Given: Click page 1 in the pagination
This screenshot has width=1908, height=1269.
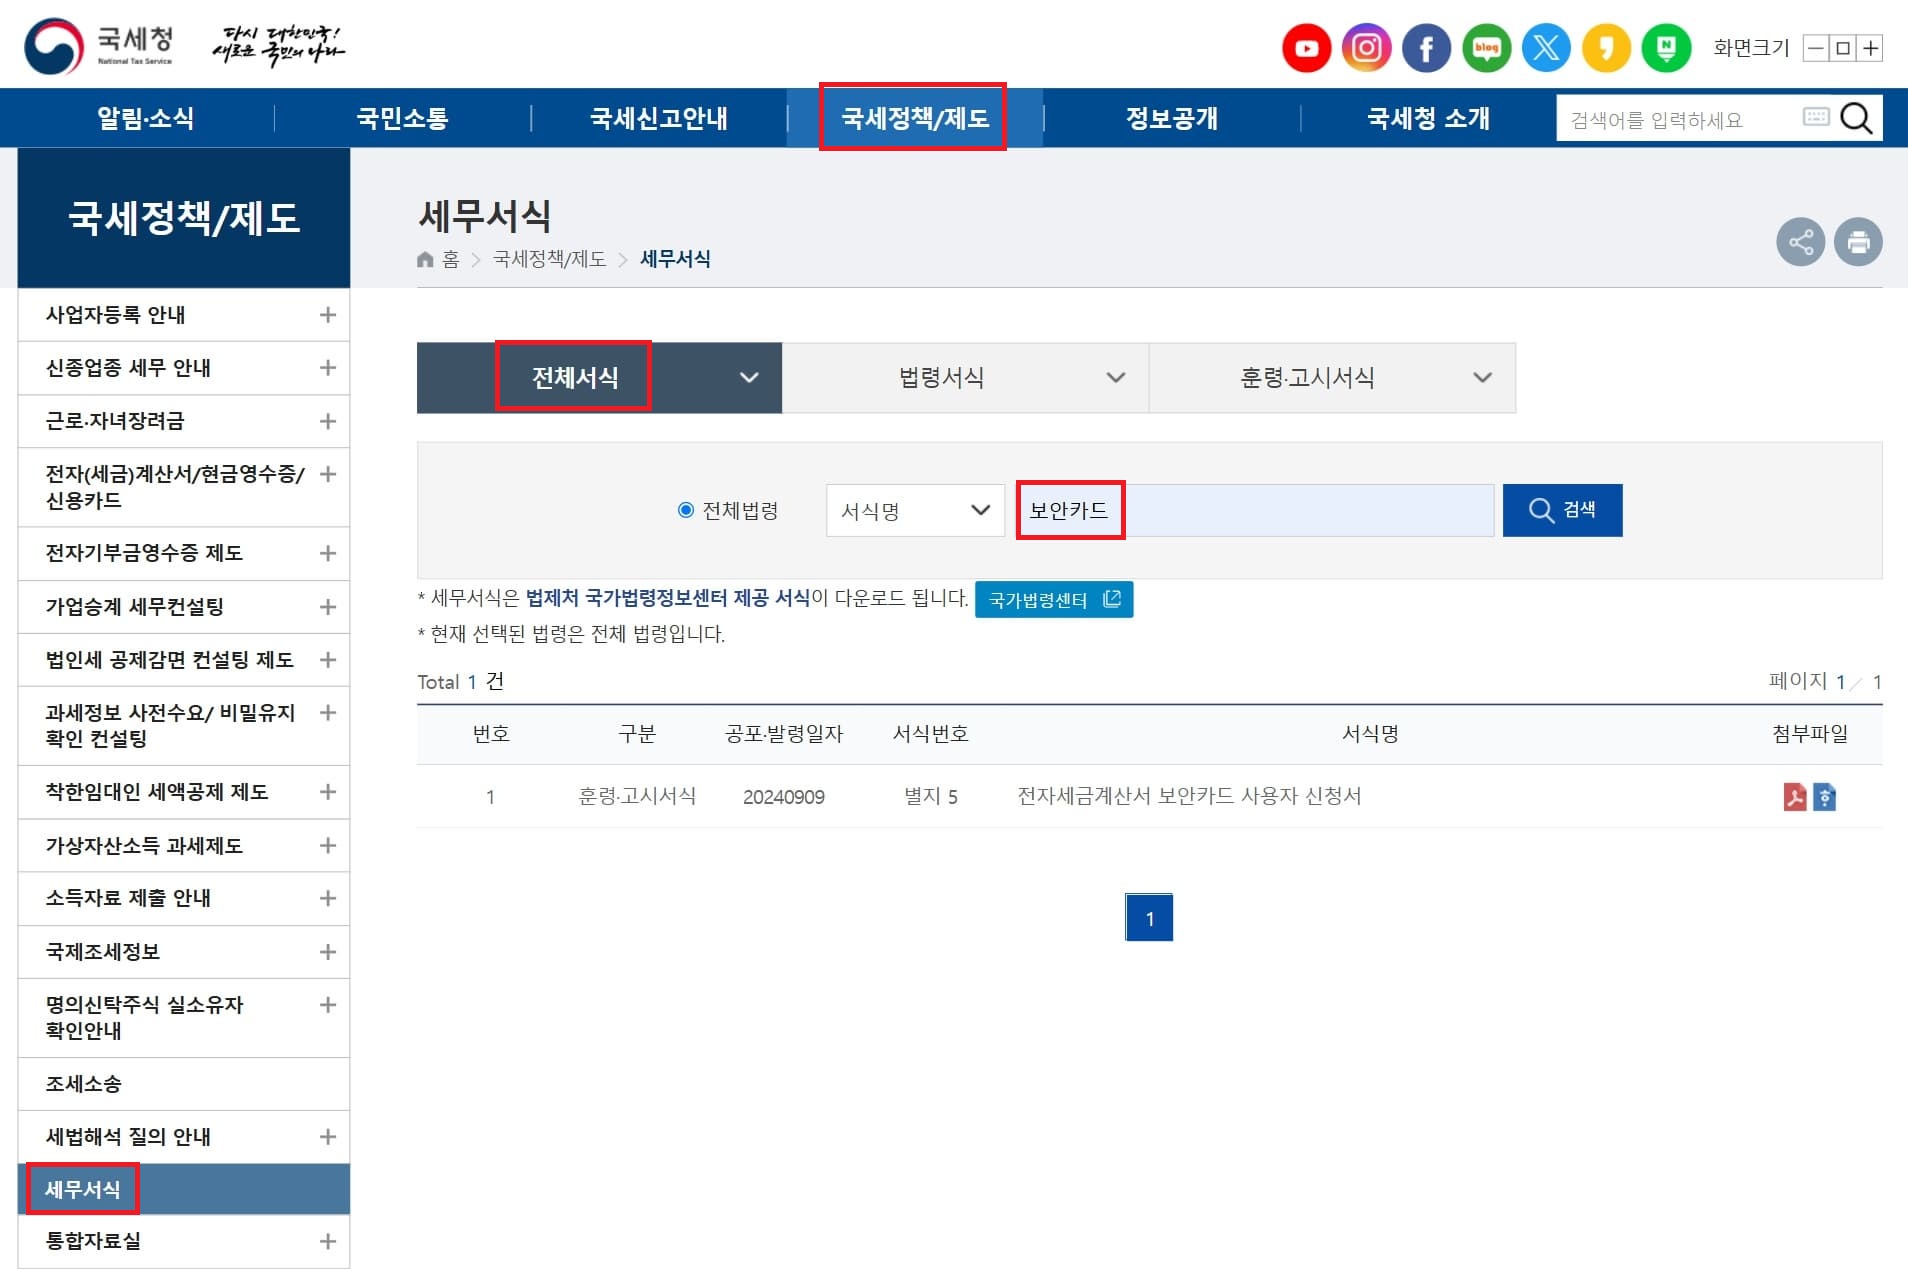Looking at the screenshot, I should [x=1149, y=917].
